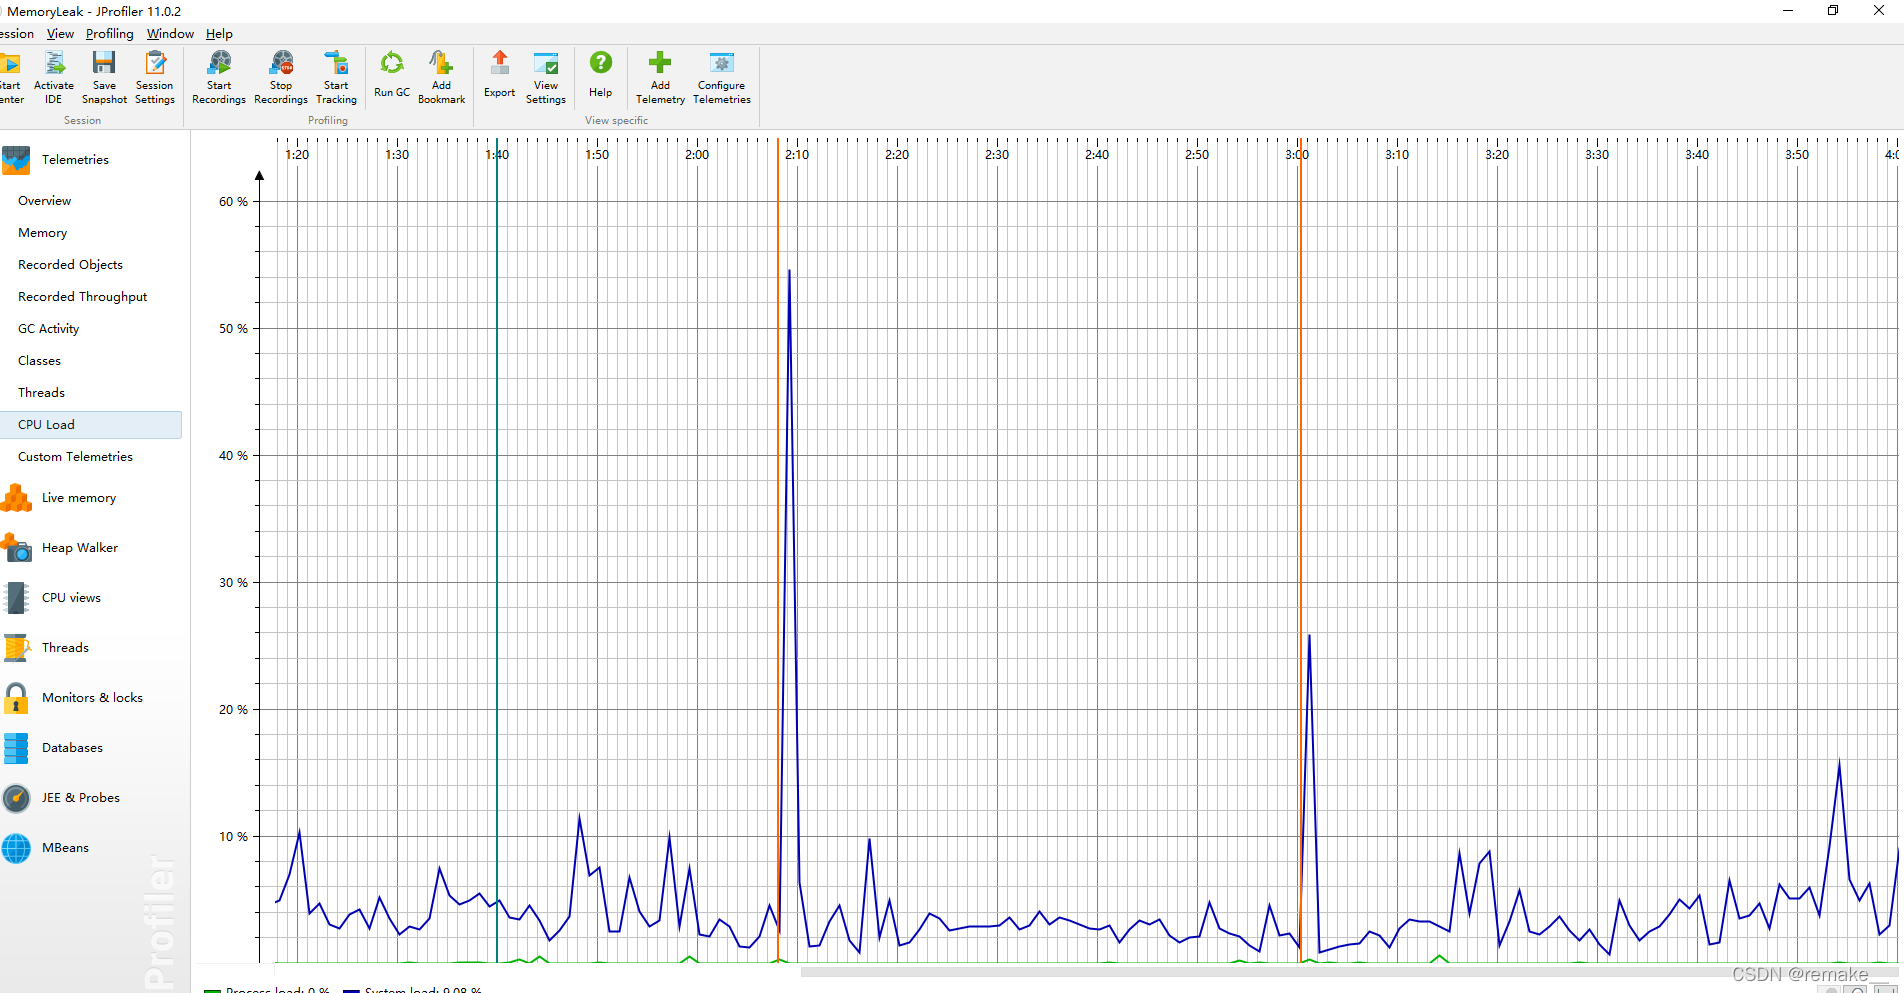The image size is (1904, 993).
Task: Click the 60 % axis label
Action: click(233, 202)
